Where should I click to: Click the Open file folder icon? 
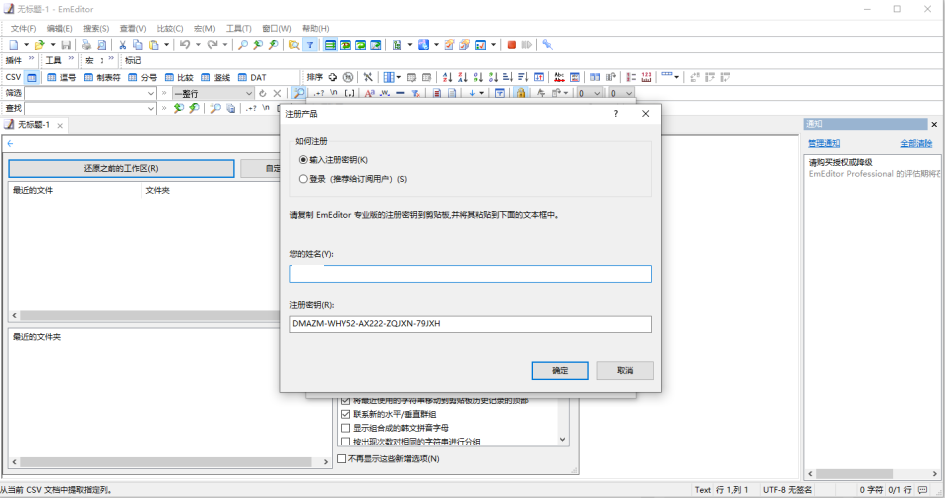[40, 45]
